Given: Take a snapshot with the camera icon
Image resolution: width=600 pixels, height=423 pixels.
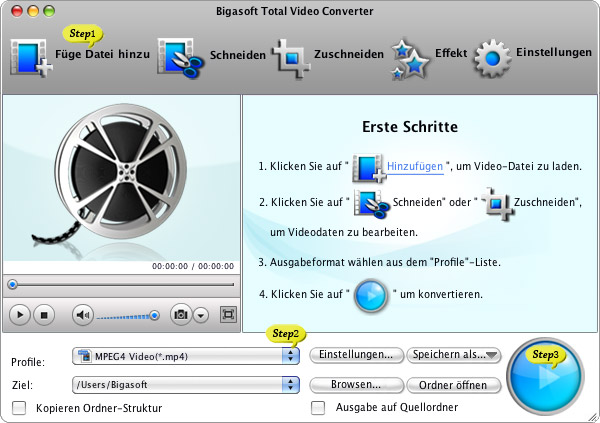Looking at the screenshot, I should (x=181, y=315).
